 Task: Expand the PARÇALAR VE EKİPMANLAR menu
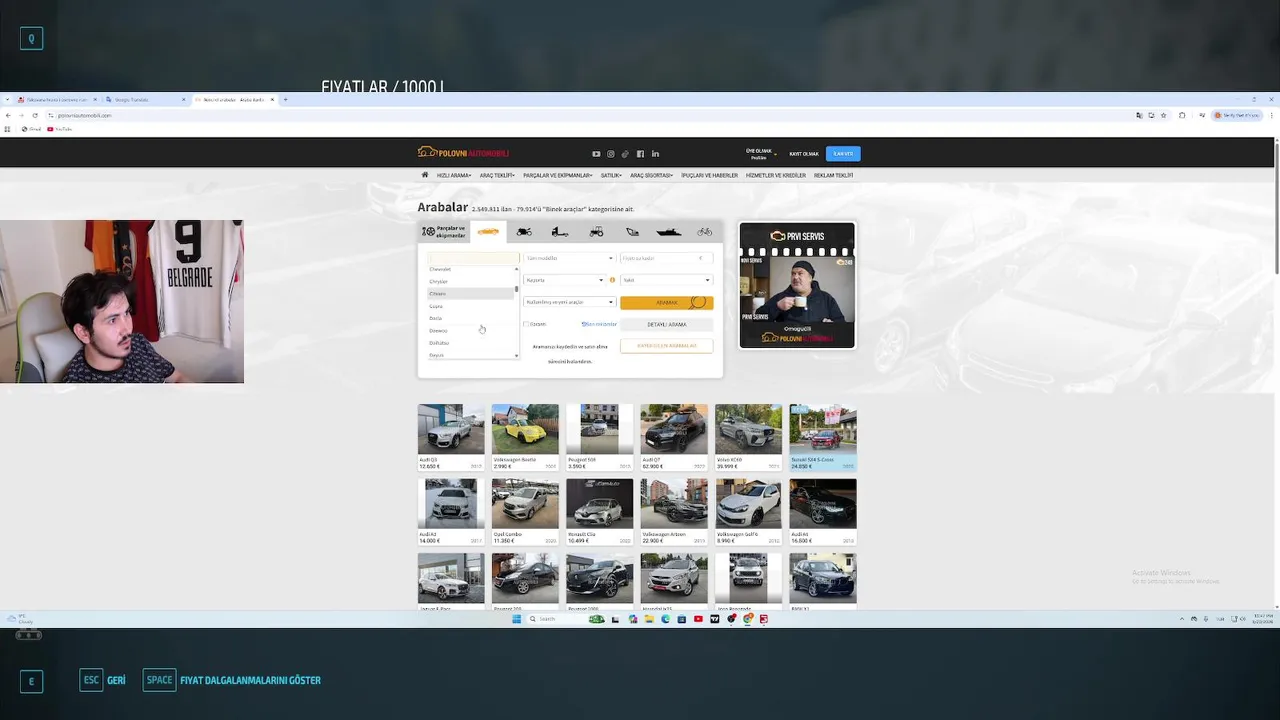pos(558,175)
